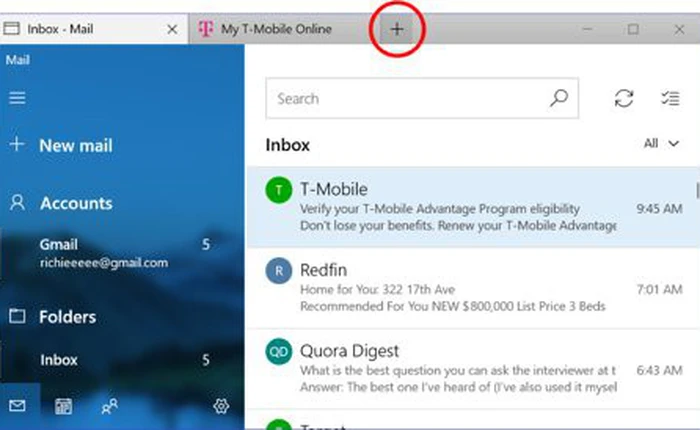
Task: Click the Mail window icon in the first tab
Action: [x=12, y=29]
